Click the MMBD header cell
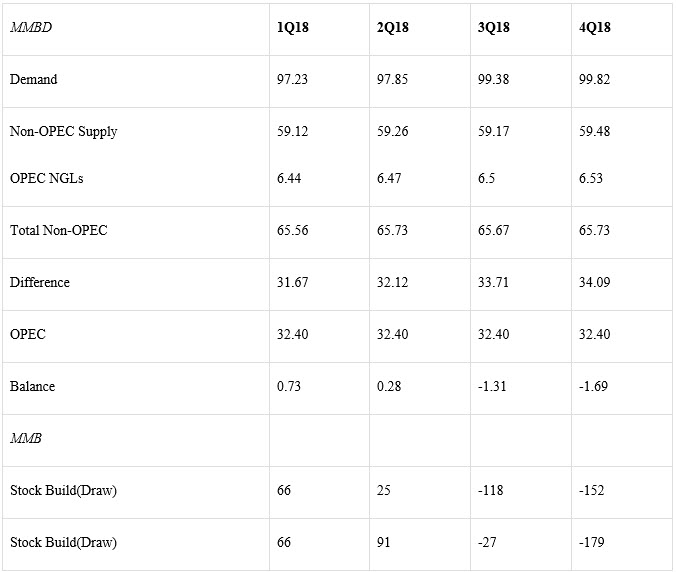The height and width of the screenshot is (572, 676). pos(30,27)
